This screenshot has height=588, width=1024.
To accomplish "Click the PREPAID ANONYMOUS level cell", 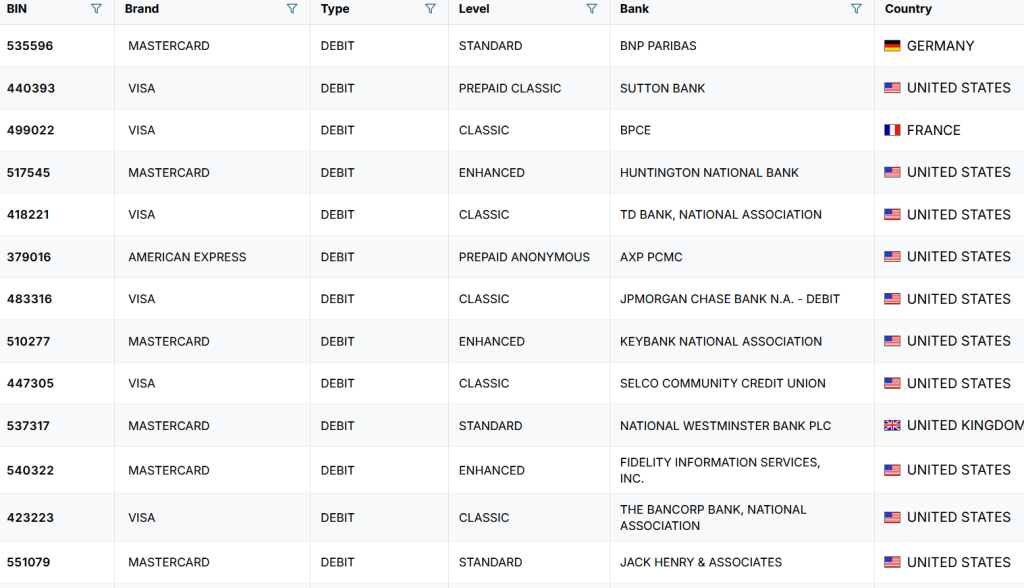I will click(x=524, y=257).
